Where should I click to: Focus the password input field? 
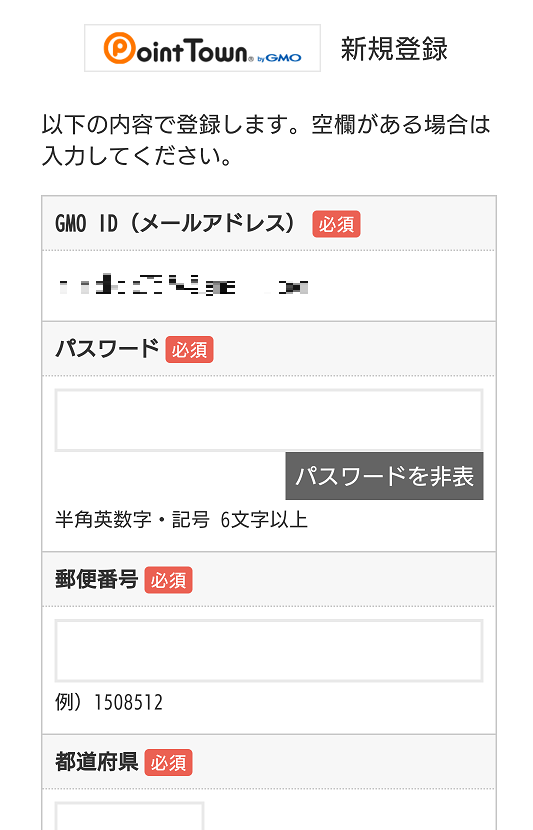[269, 420]
